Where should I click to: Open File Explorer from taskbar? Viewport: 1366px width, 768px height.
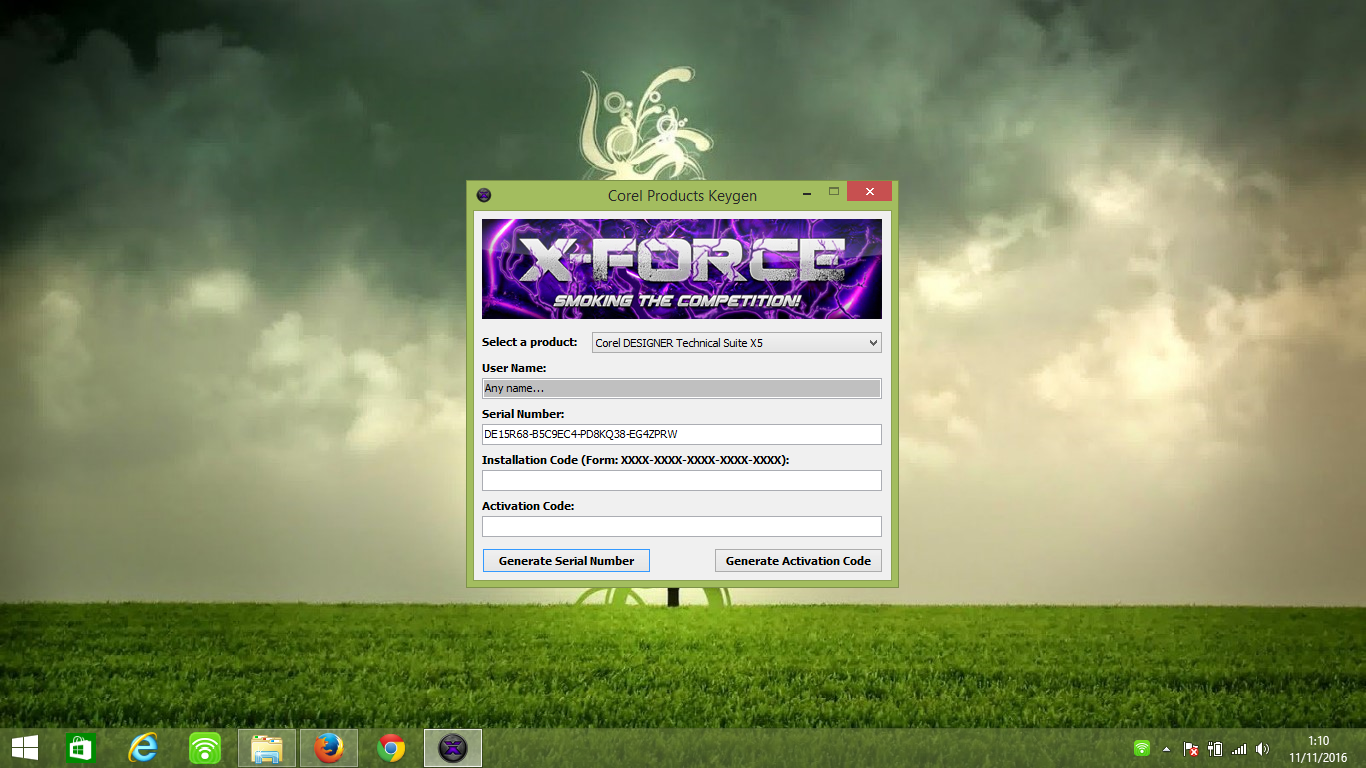click(267, 748)
